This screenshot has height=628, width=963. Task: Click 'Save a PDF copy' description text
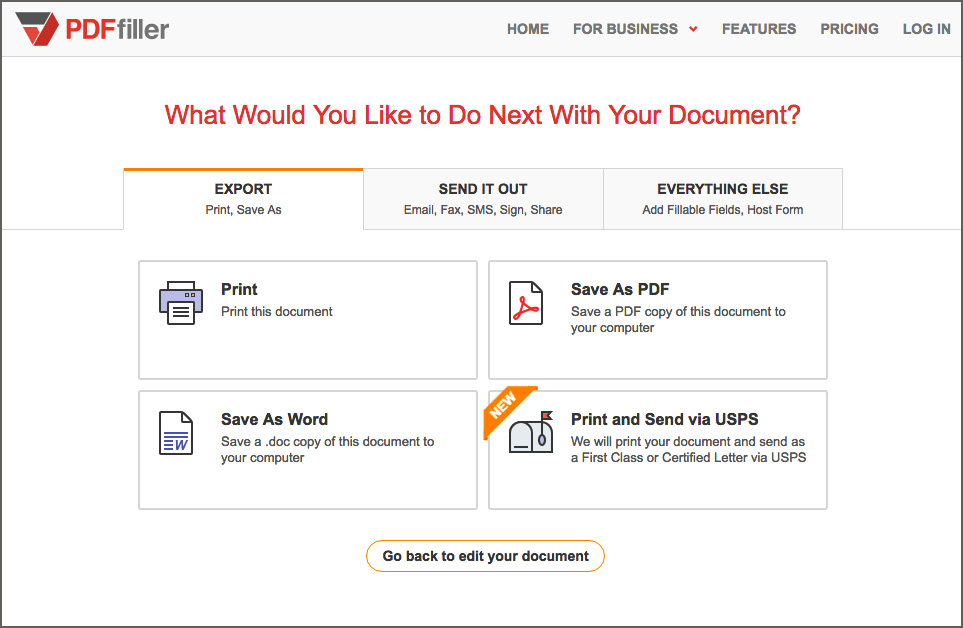click(678, 319)
